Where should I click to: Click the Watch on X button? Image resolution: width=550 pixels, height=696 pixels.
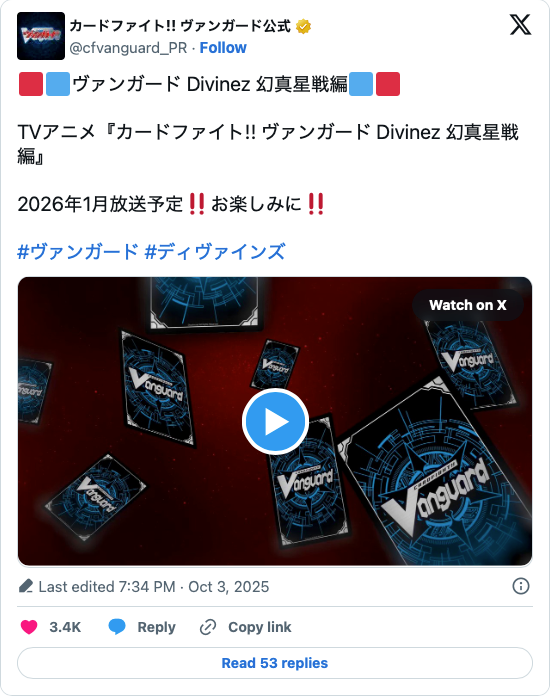click(x=467, y=305)
